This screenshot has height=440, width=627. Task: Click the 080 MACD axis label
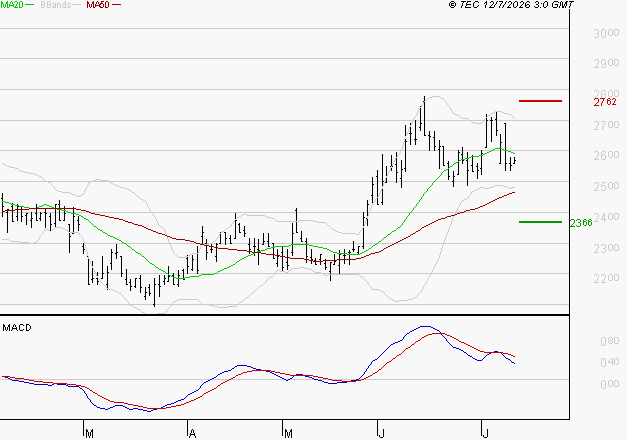pos(610,341)
